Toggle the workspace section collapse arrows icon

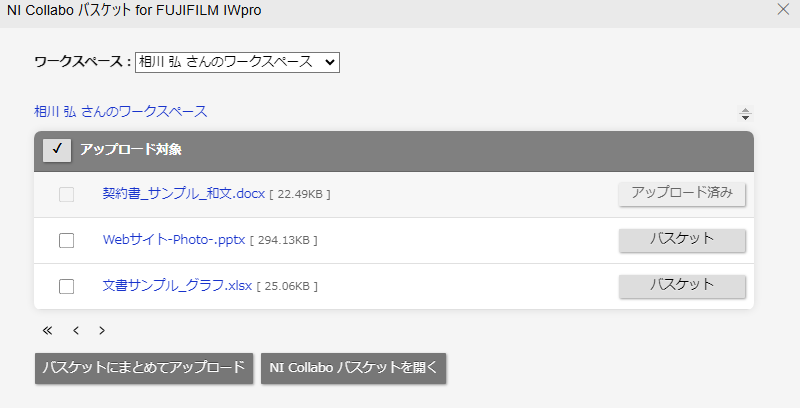pyautogui.click(x=745, y=114)
